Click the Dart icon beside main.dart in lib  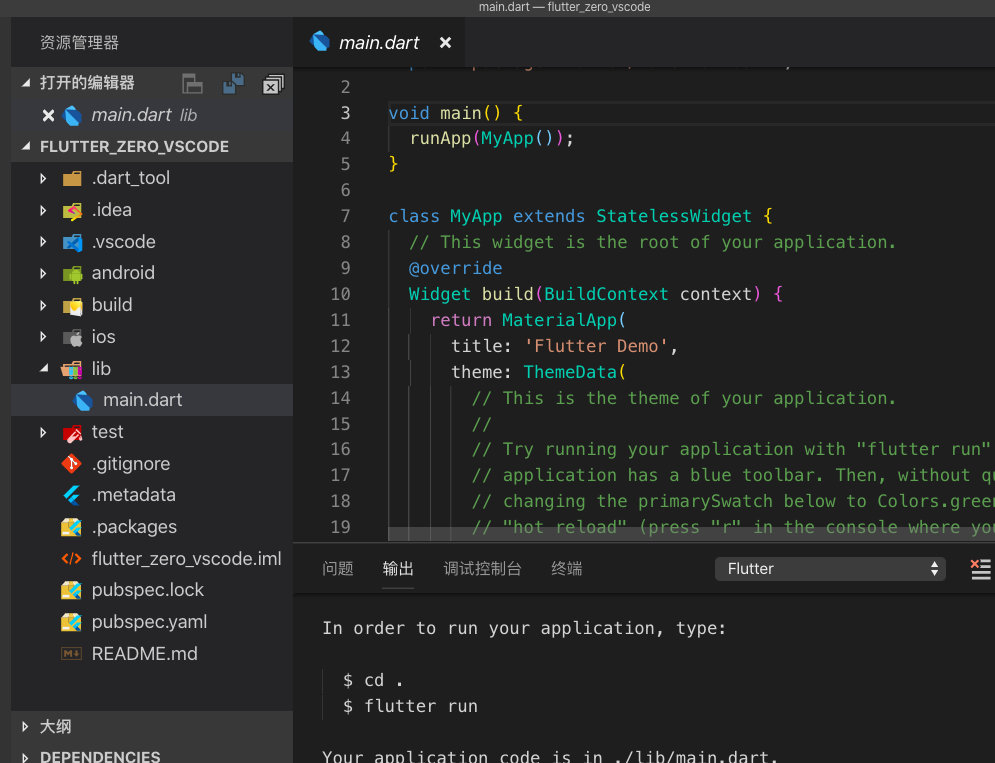(x=83, y=401)
